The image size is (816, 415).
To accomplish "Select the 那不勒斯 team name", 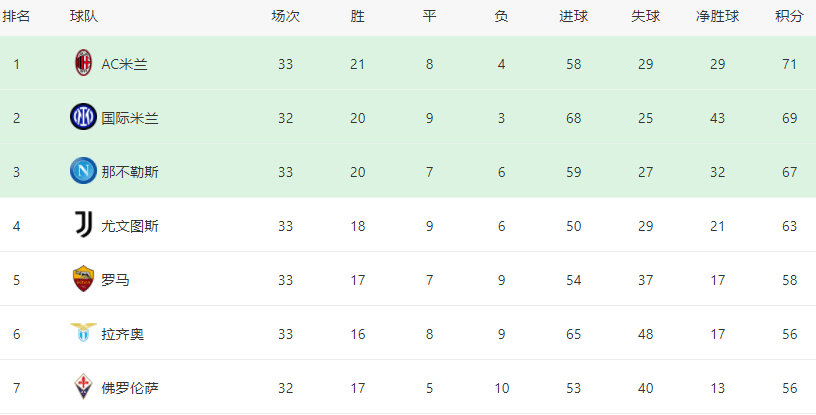I will (130, 172).
